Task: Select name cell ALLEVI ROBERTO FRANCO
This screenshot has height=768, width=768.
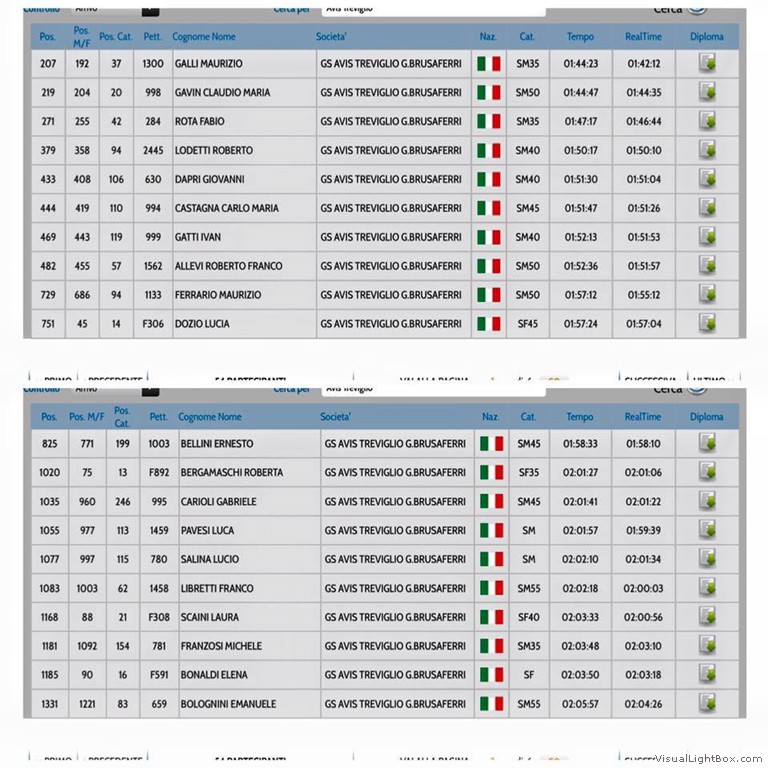Action: (x=244, y=265)
